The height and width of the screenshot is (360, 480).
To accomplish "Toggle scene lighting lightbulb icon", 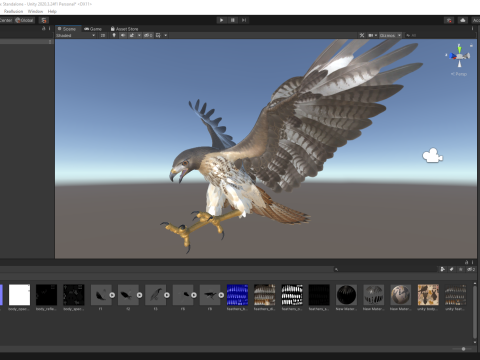I will pos(114,35).
